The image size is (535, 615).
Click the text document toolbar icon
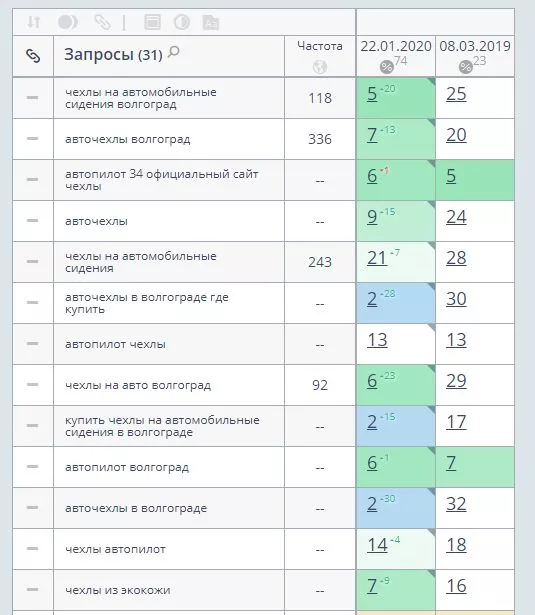pyautogui.click(x=211, y=22)
